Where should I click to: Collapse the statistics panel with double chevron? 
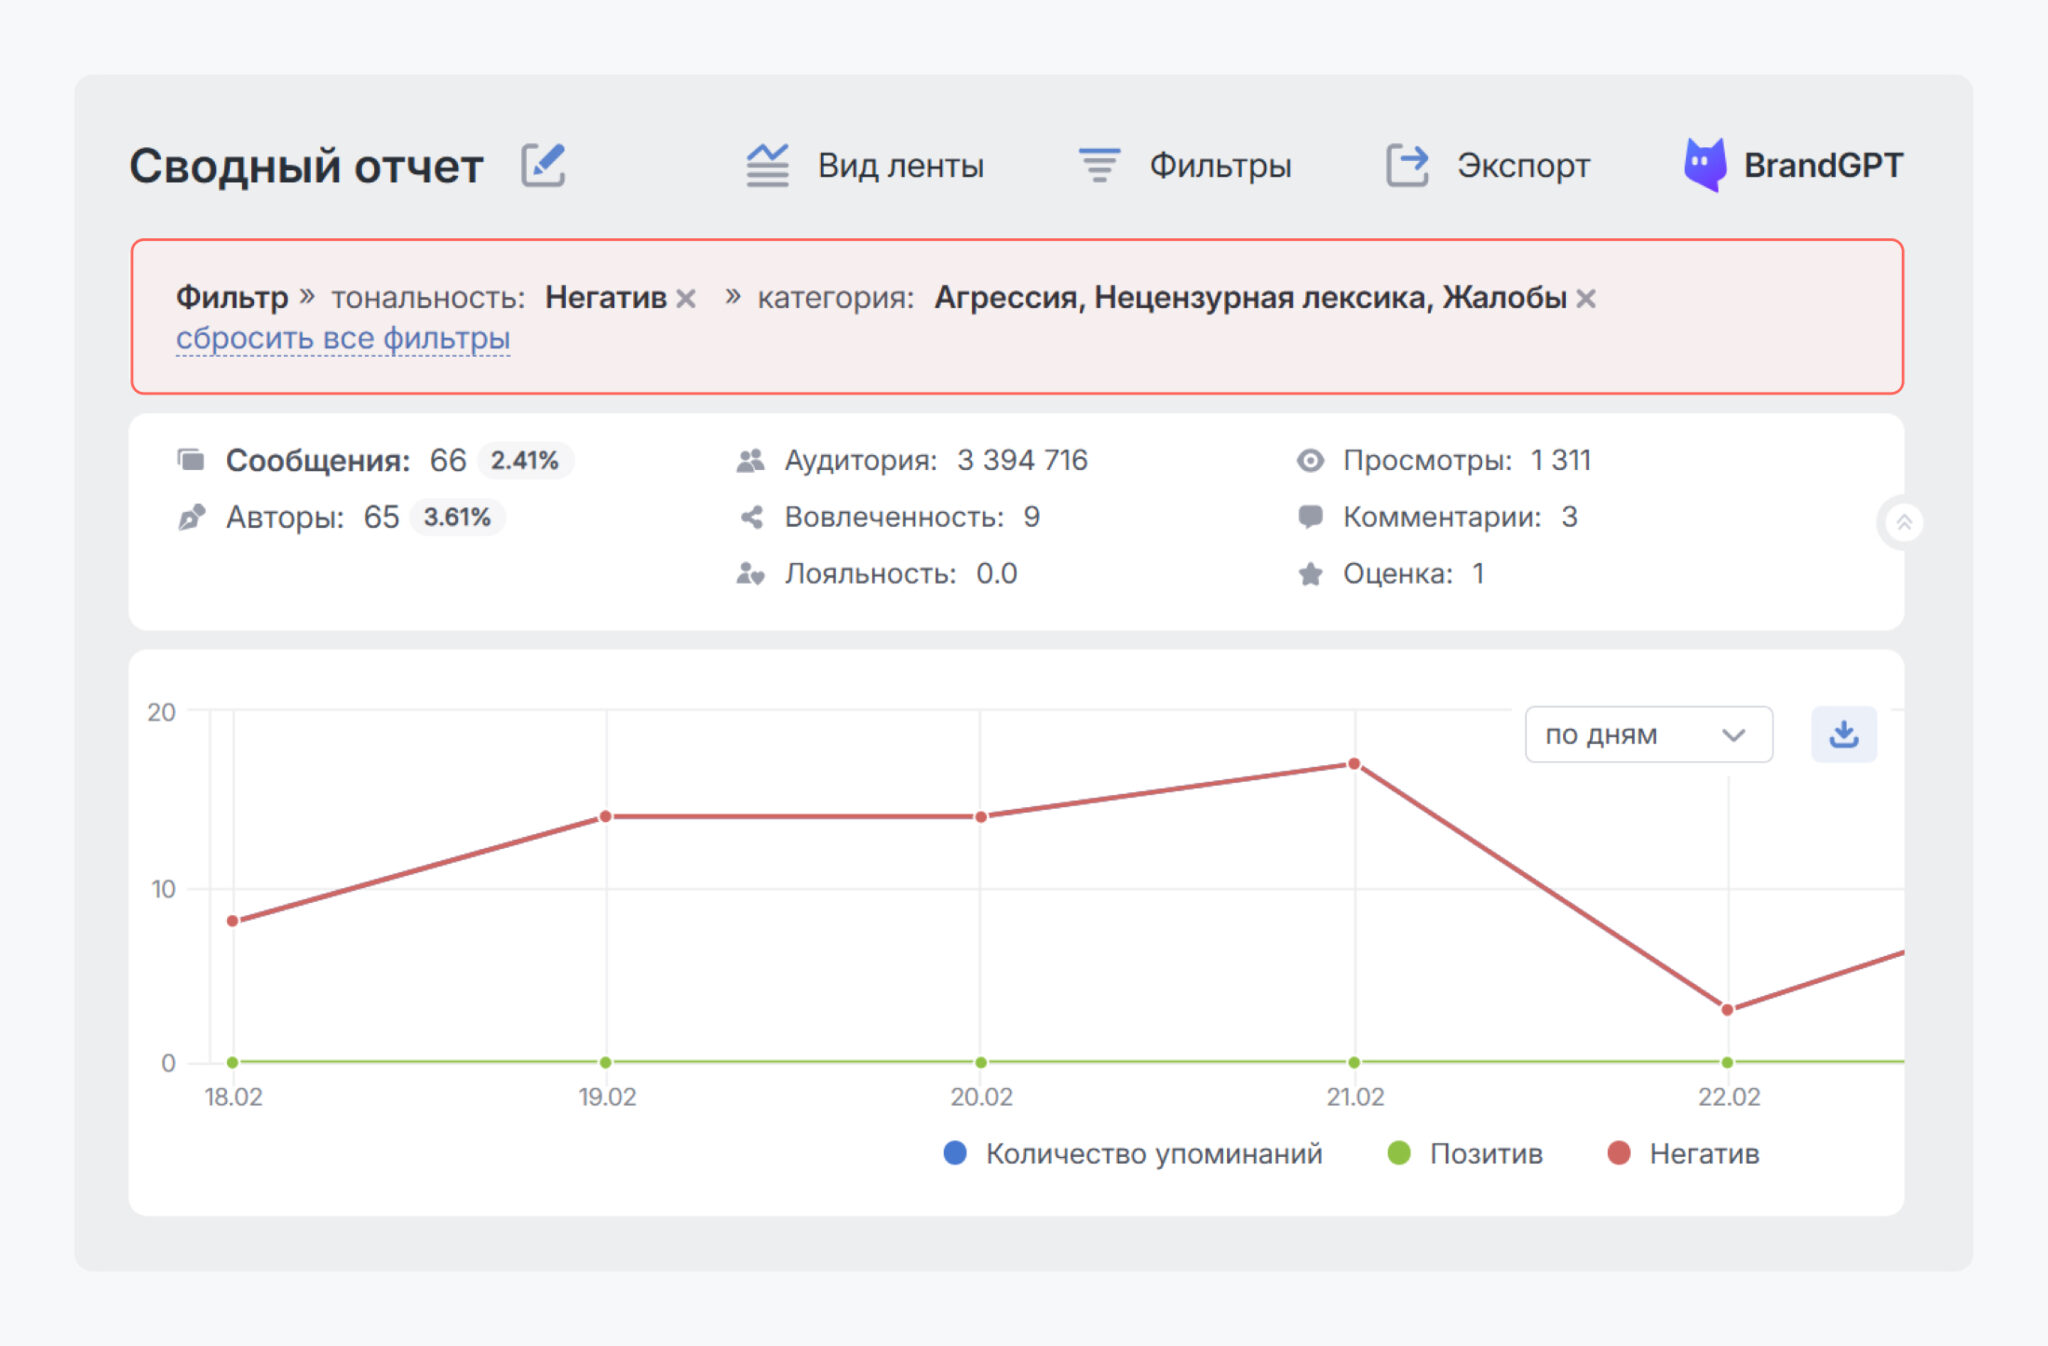point(1904,522)
